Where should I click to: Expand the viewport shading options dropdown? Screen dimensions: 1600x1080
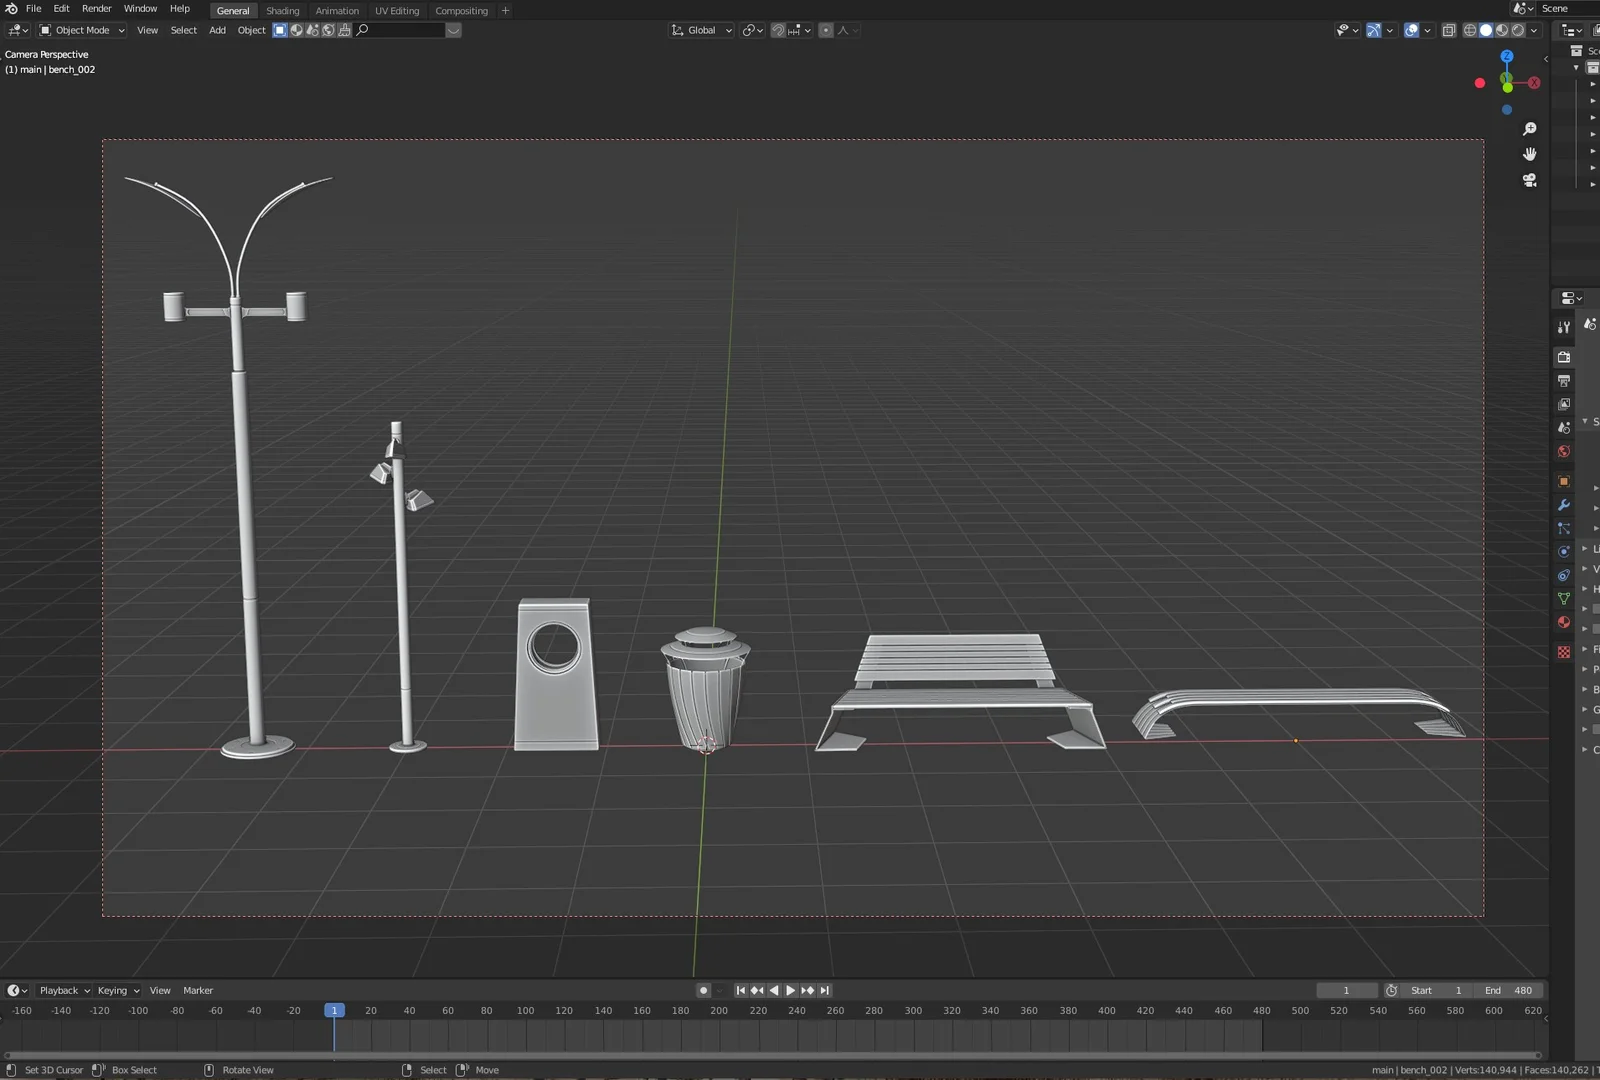[x=1533, y=30]
